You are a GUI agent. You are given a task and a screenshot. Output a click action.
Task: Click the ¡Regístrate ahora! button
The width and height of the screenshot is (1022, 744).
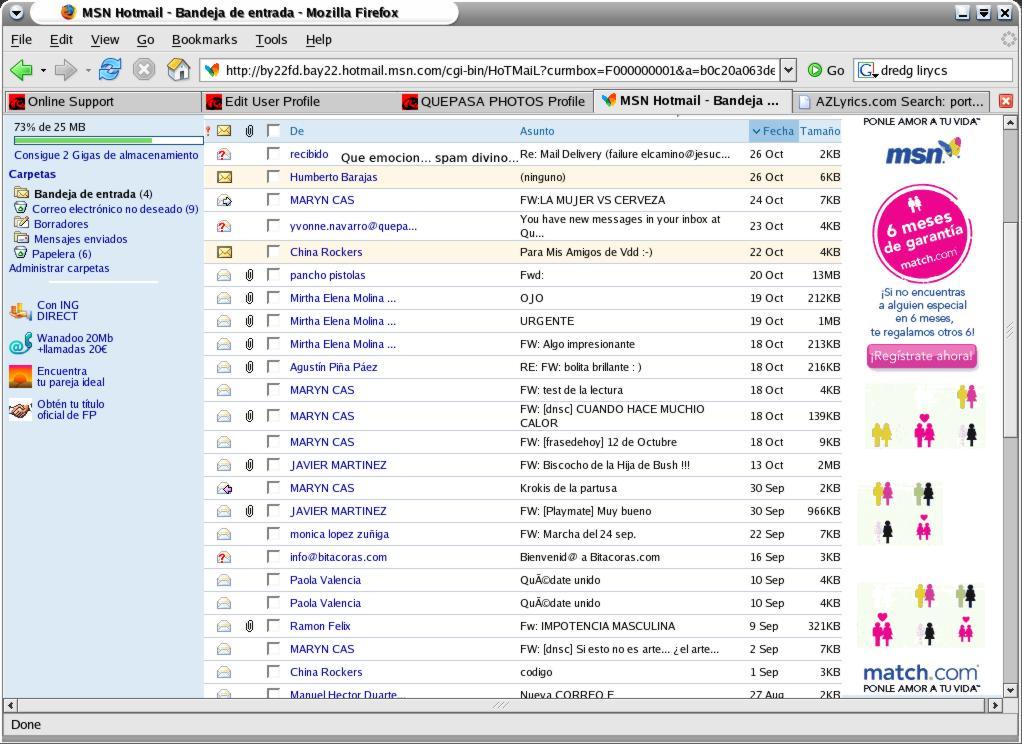click(922, 356)
